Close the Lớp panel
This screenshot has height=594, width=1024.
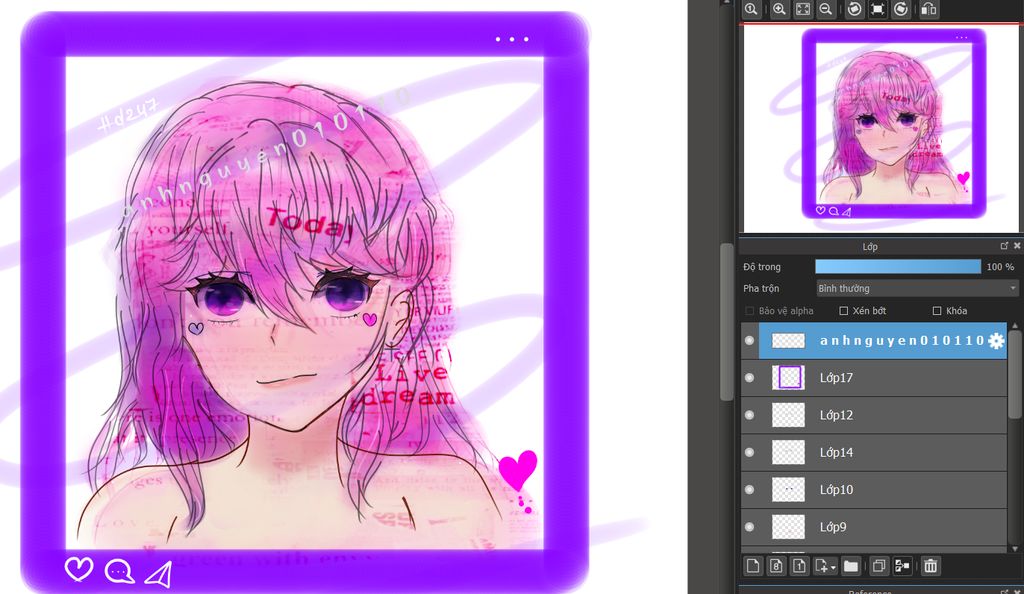[1017, 246]
